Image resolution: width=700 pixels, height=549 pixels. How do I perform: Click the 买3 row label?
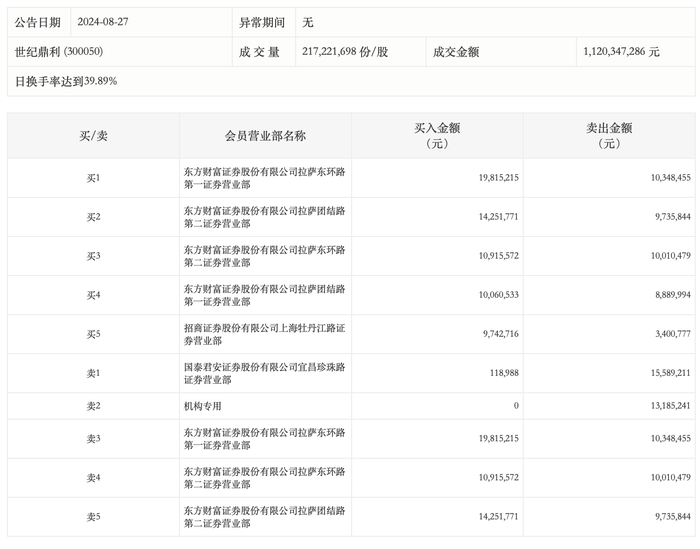[93, 256]
